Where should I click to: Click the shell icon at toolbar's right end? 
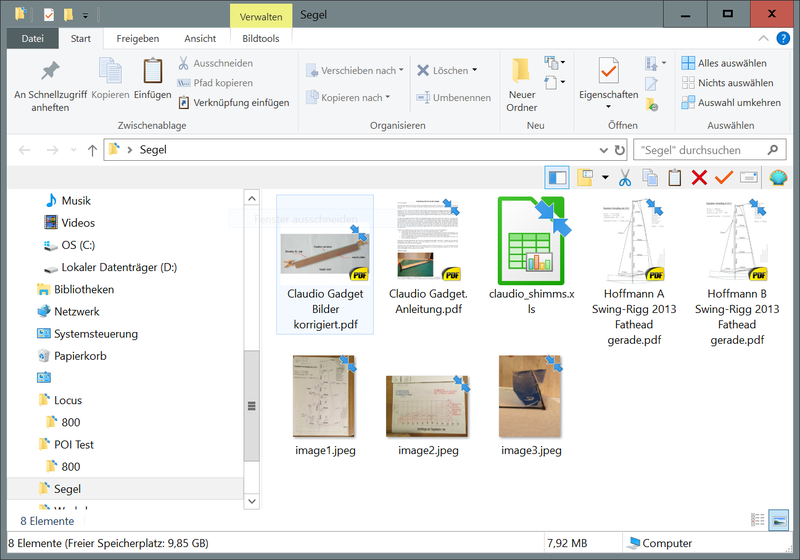tap(778, 178)
